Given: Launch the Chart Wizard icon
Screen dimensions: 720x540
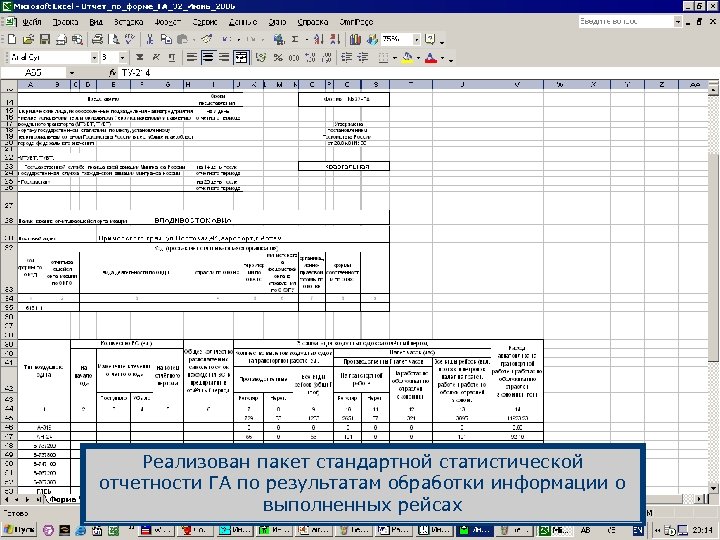Looking at the screenshot, I should pos(355,39).
